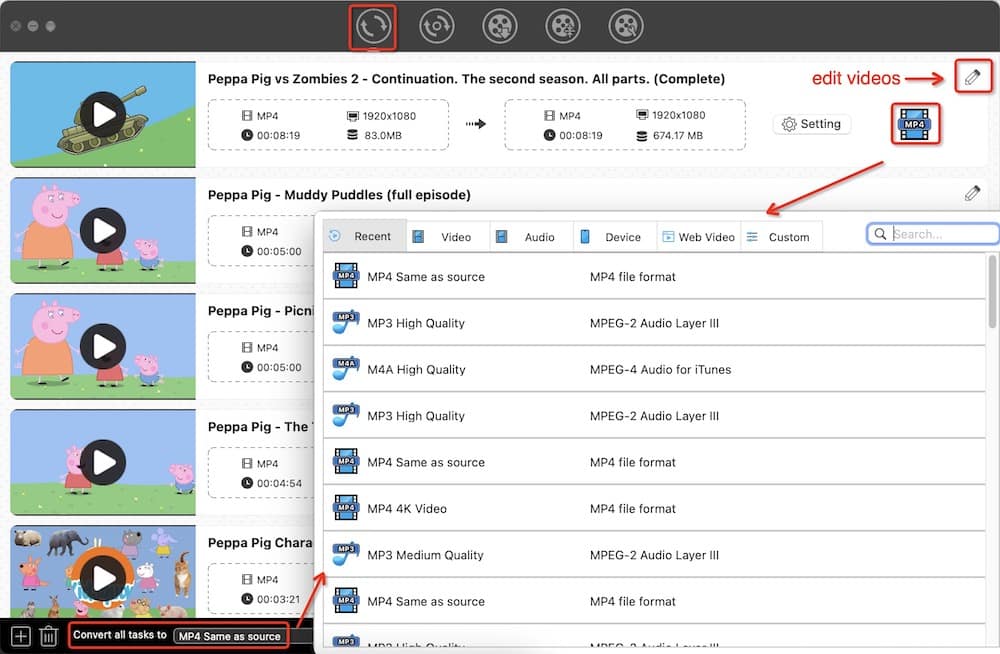The image size is (1000, 654).
Task: Select the Web Video tab
Action: (698, 237)
